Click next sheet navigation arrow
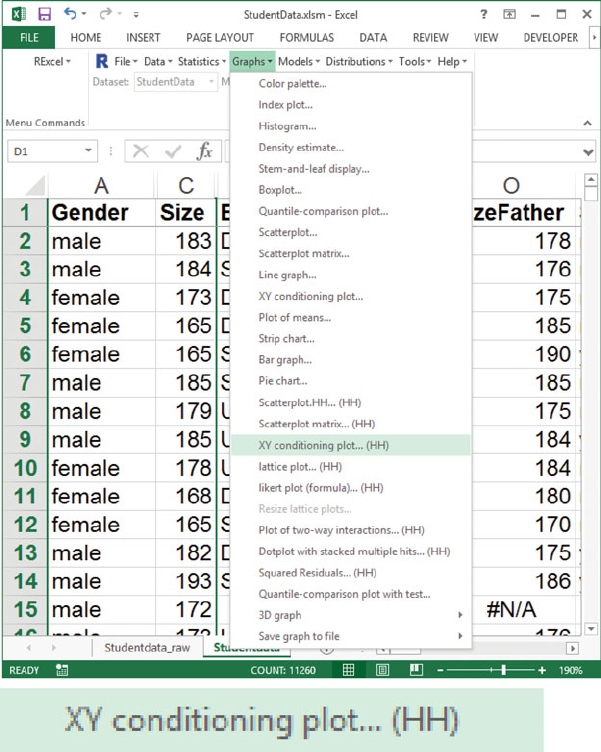601x752 pixels. click(x=54, y=648)
